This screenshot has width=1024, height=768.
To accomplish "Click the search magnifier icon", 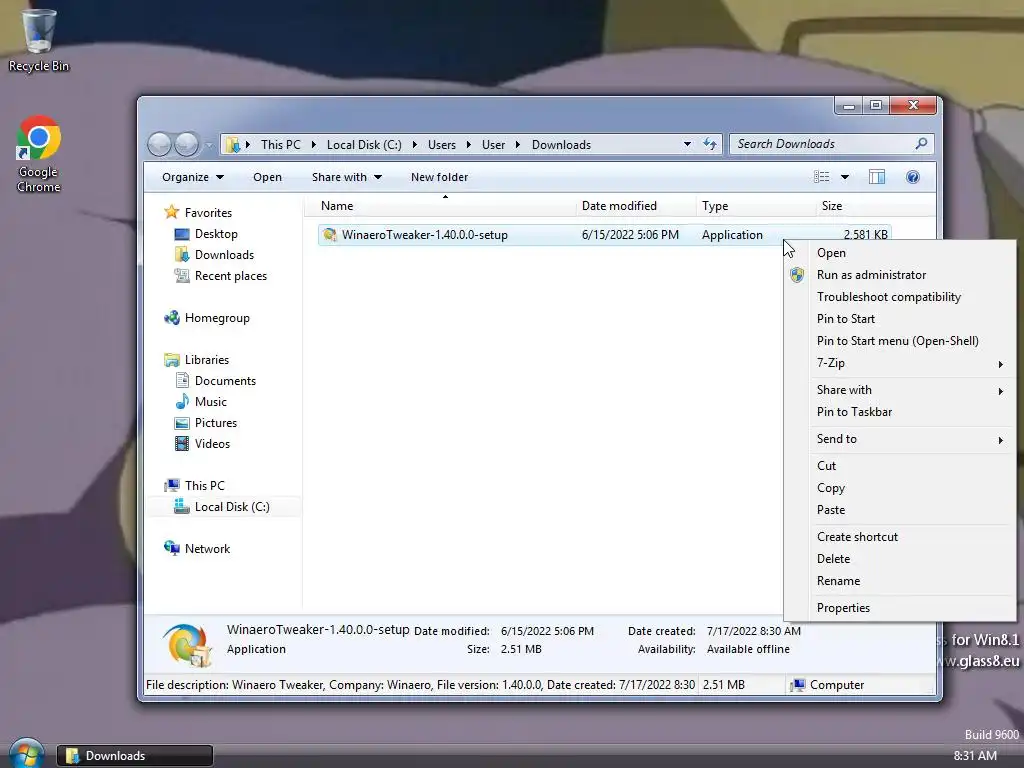I will coord(921,144).
